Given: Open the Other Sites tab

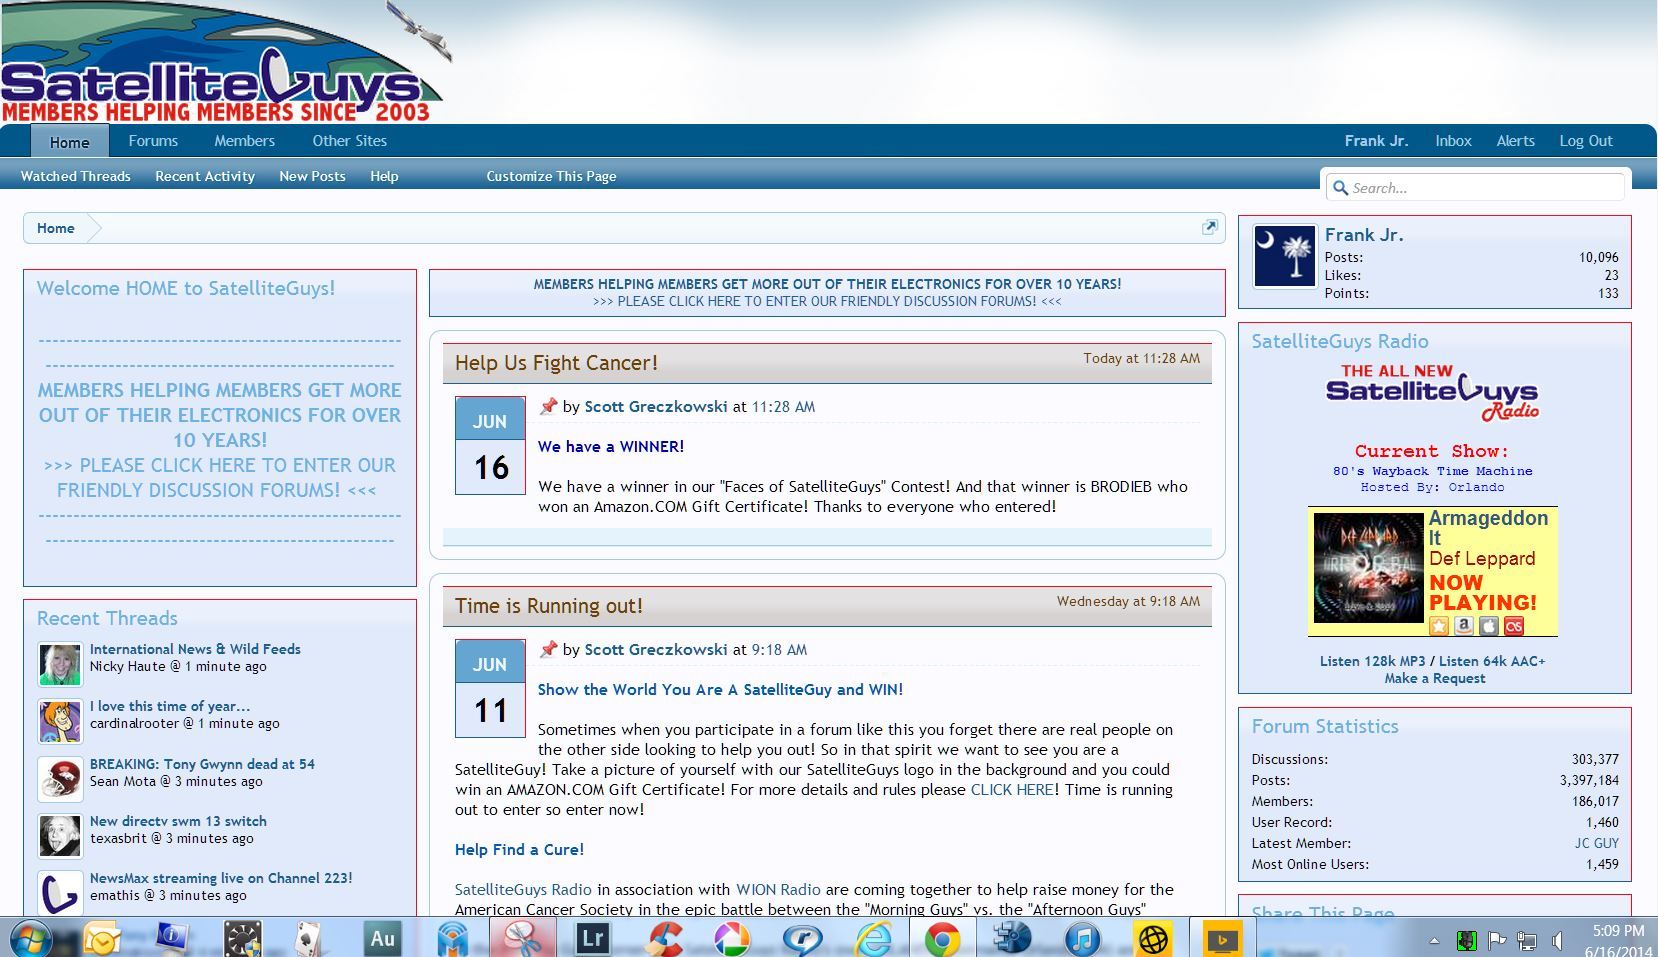Looking at the screenshot, I should 349,141.
